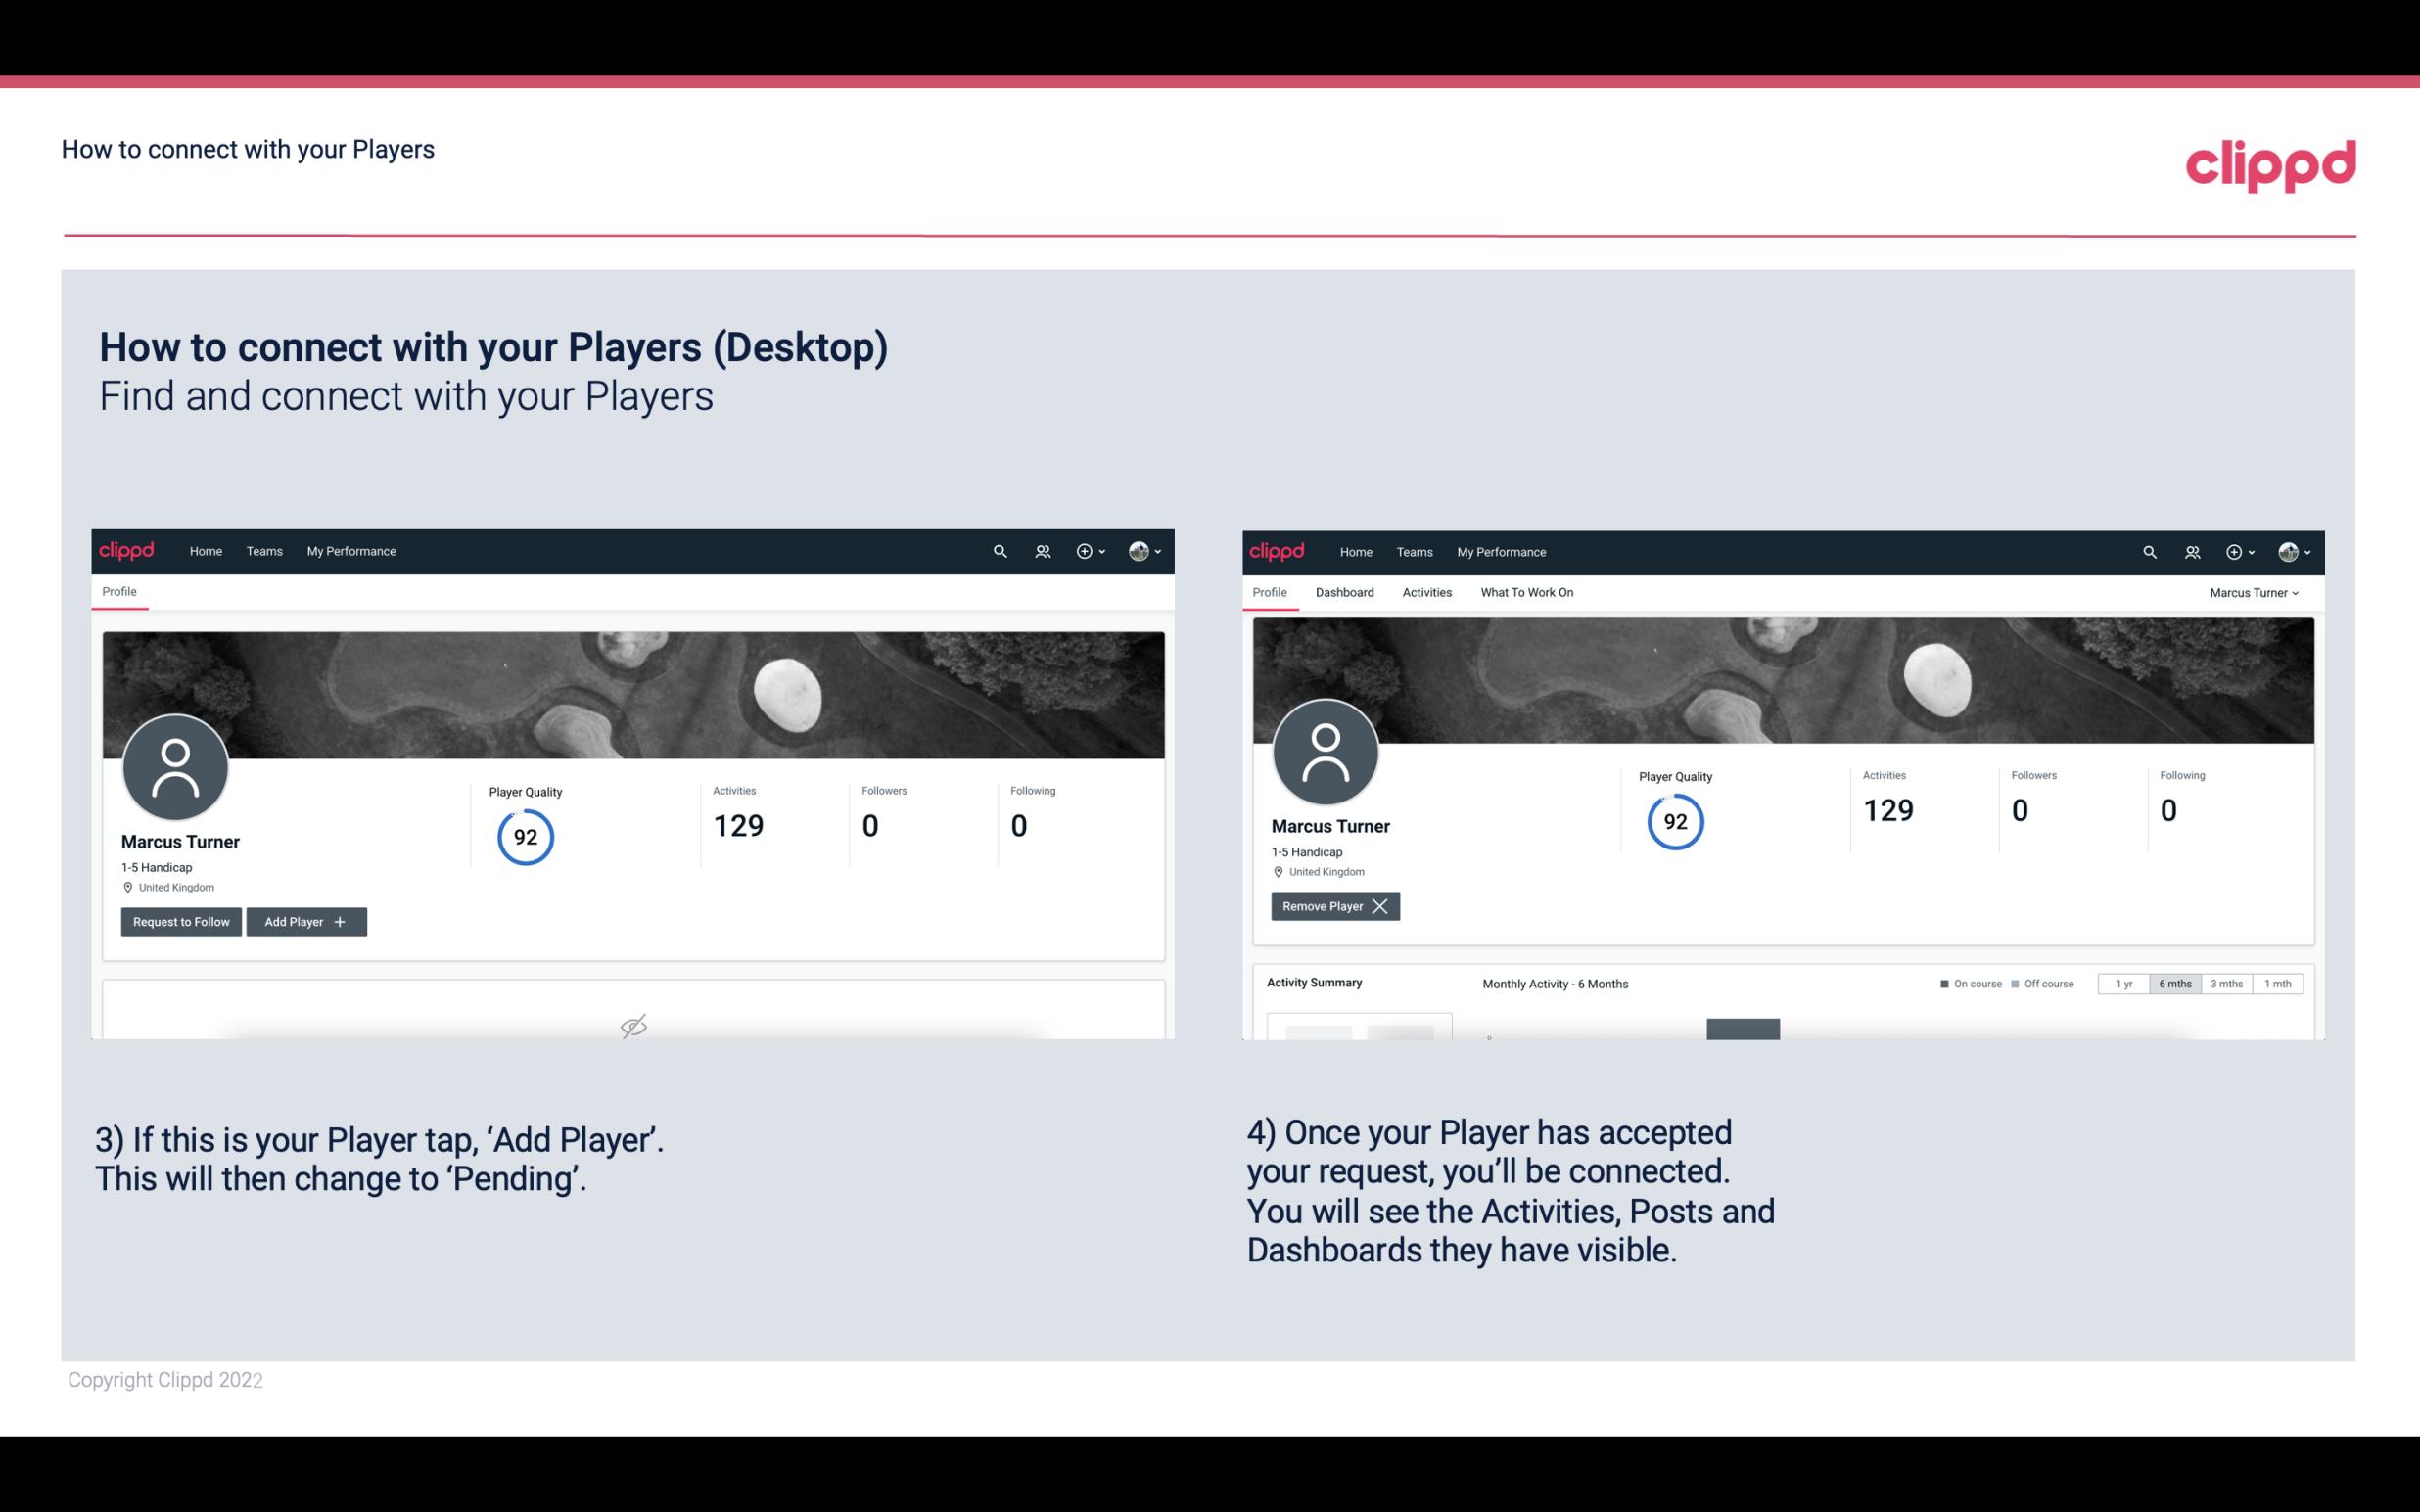2420x1512 pixels.
Task: Select the 'Profile' tab on left panel
Action: 118,590
